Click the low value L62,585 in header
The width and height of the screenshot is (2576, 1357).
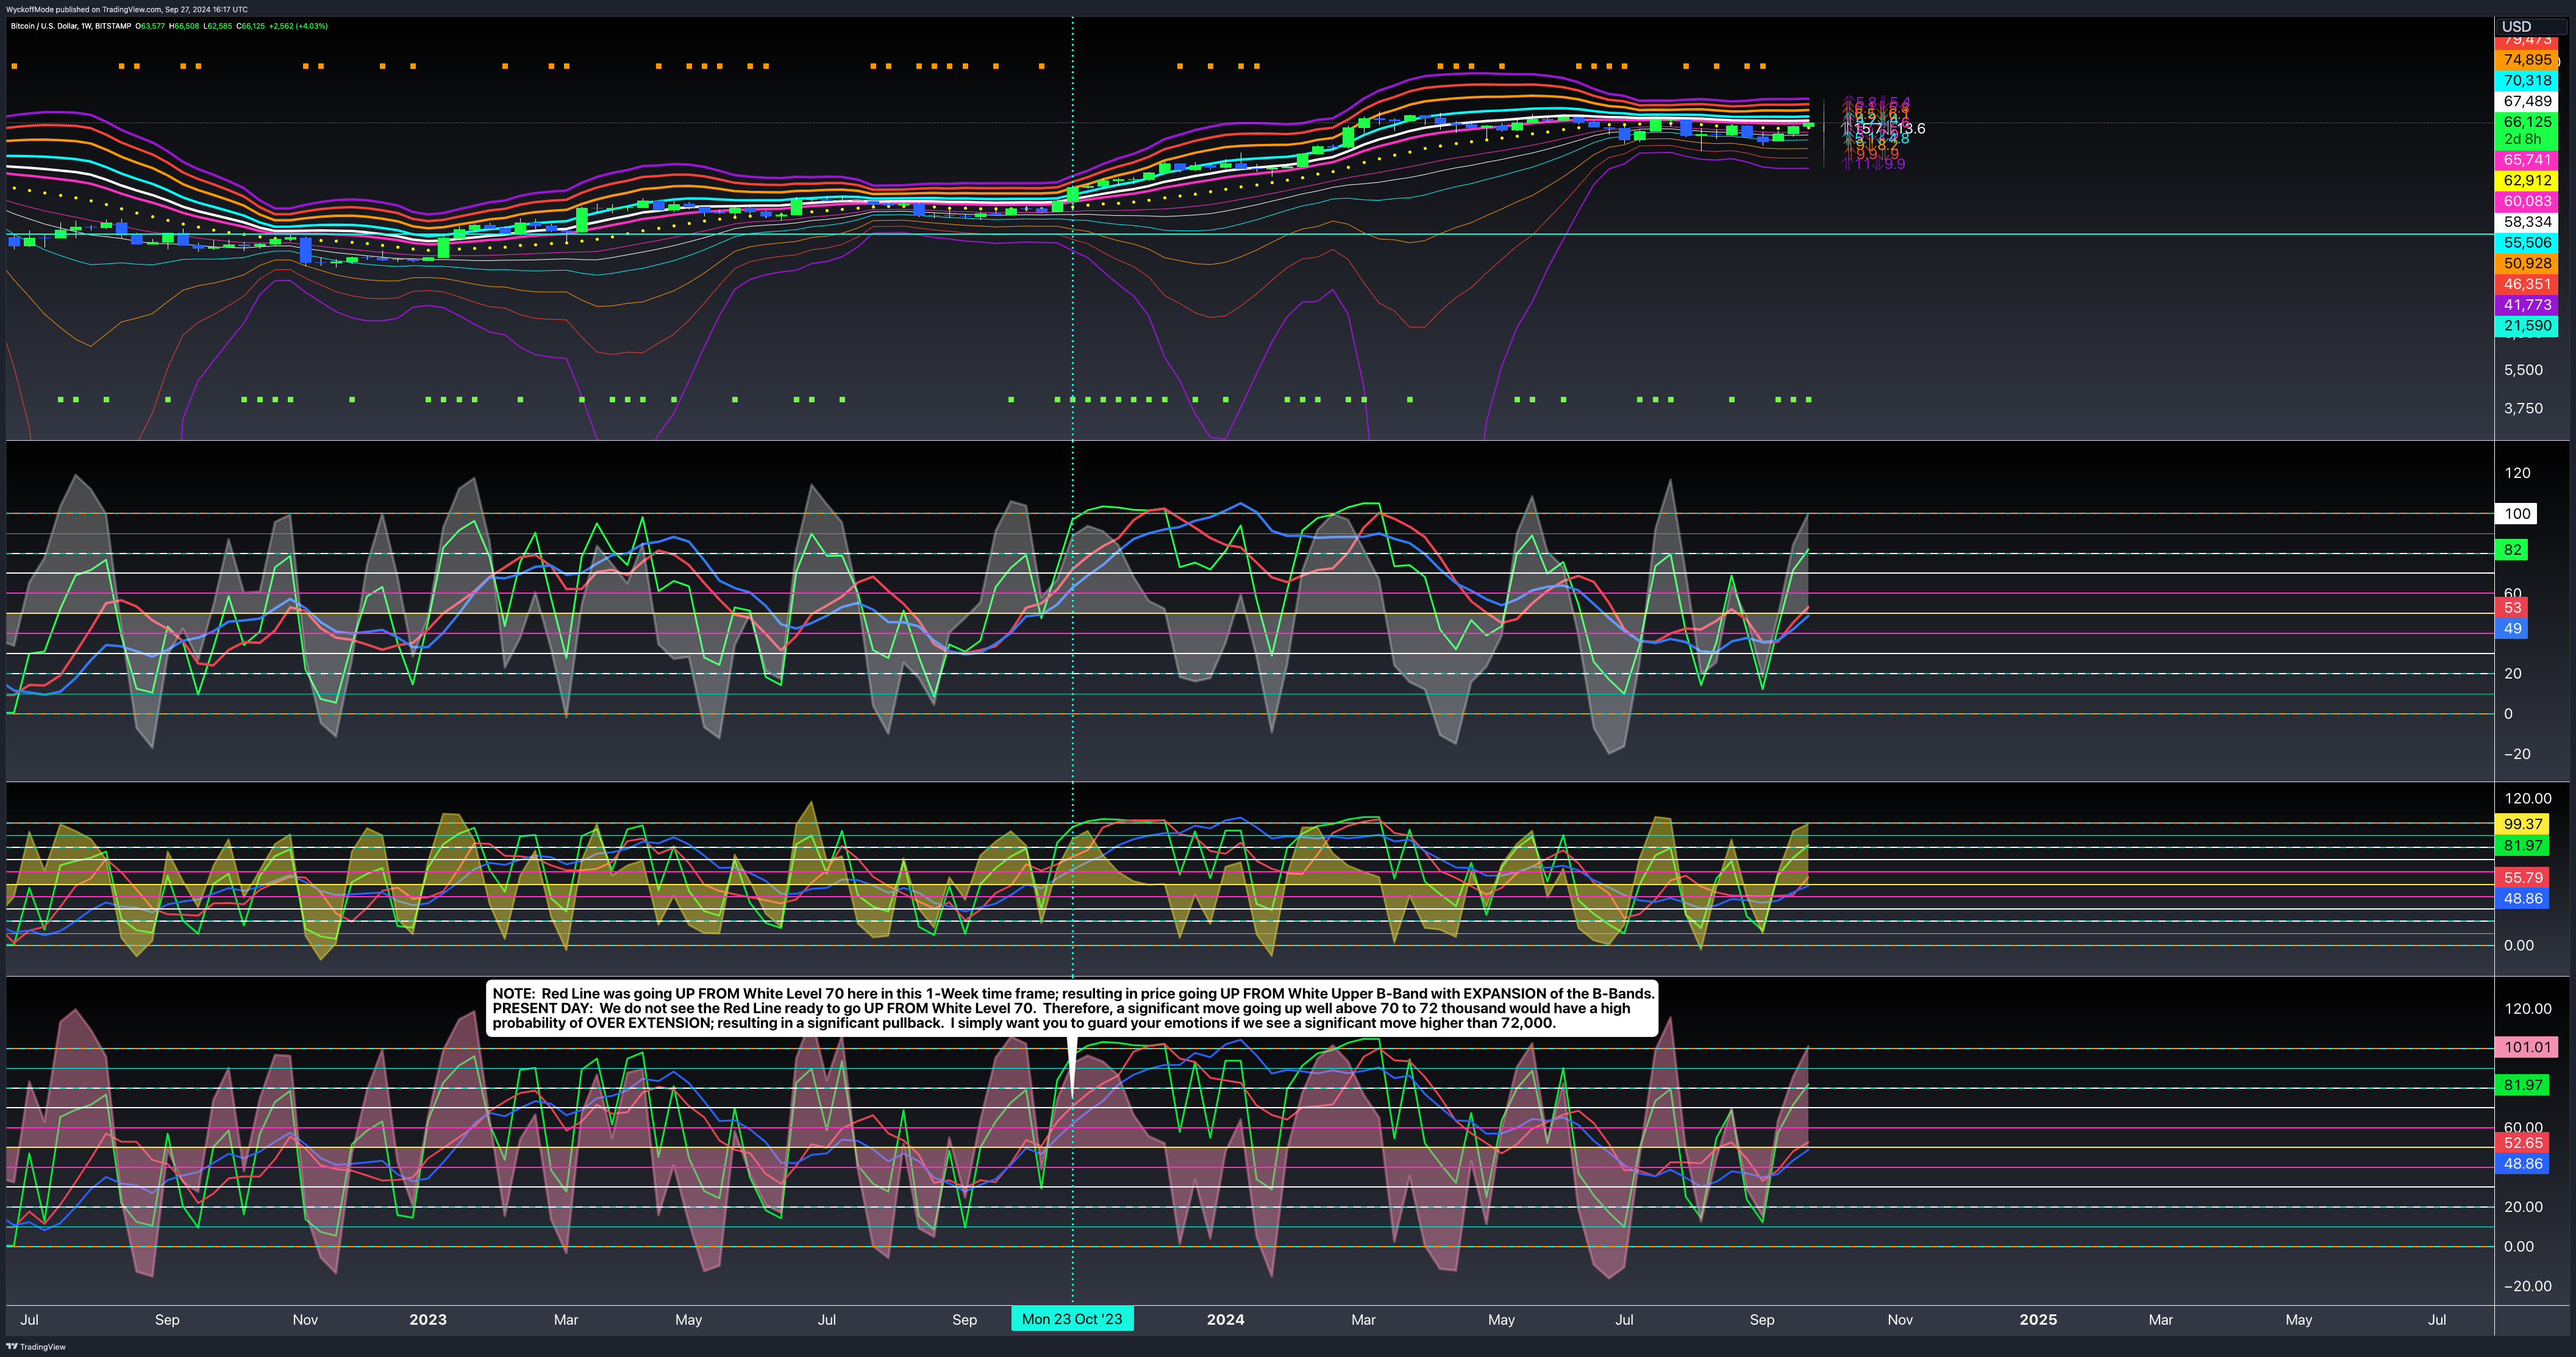(217, 26)
